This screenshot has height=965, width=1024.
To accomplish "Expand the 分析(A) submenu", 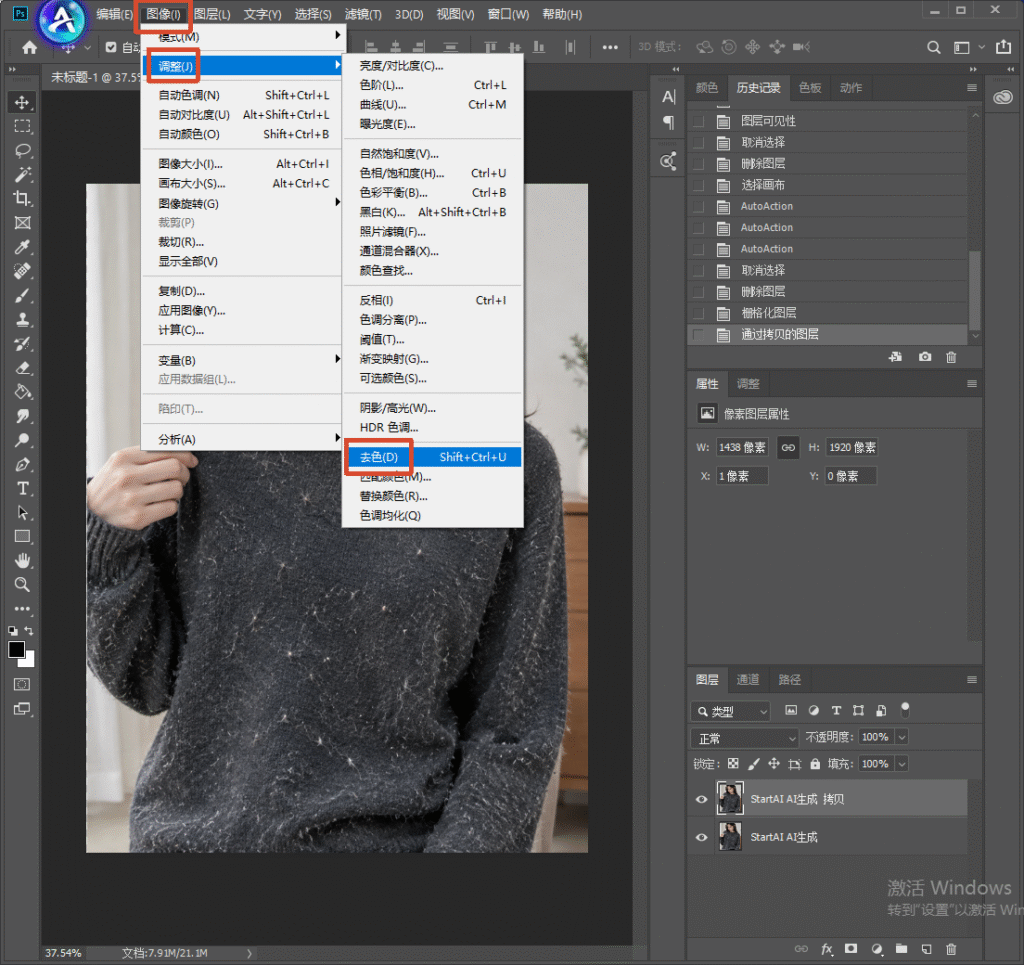I will click(242, 439).
